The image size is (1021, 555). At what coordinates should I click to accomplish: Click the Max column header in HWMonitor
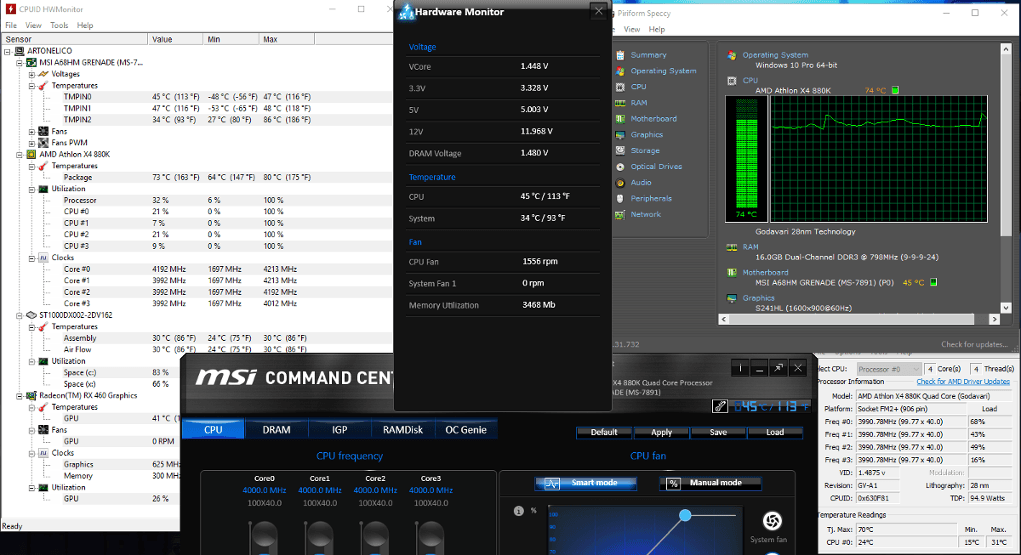point(287,39)
